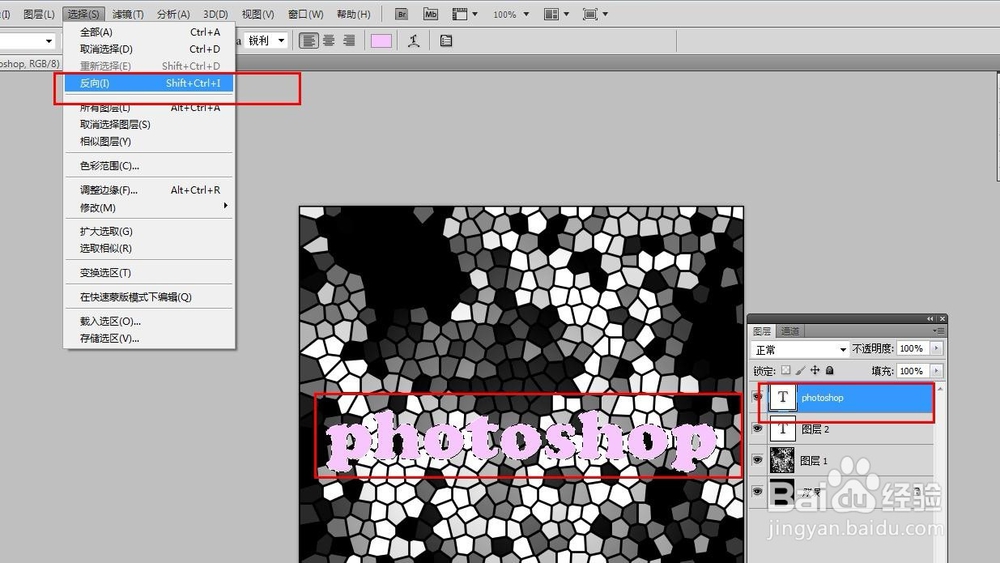Viewport: 1000px width, 563px height.
Task: Align text left in options bar
Action: click(x=309, y=41)
